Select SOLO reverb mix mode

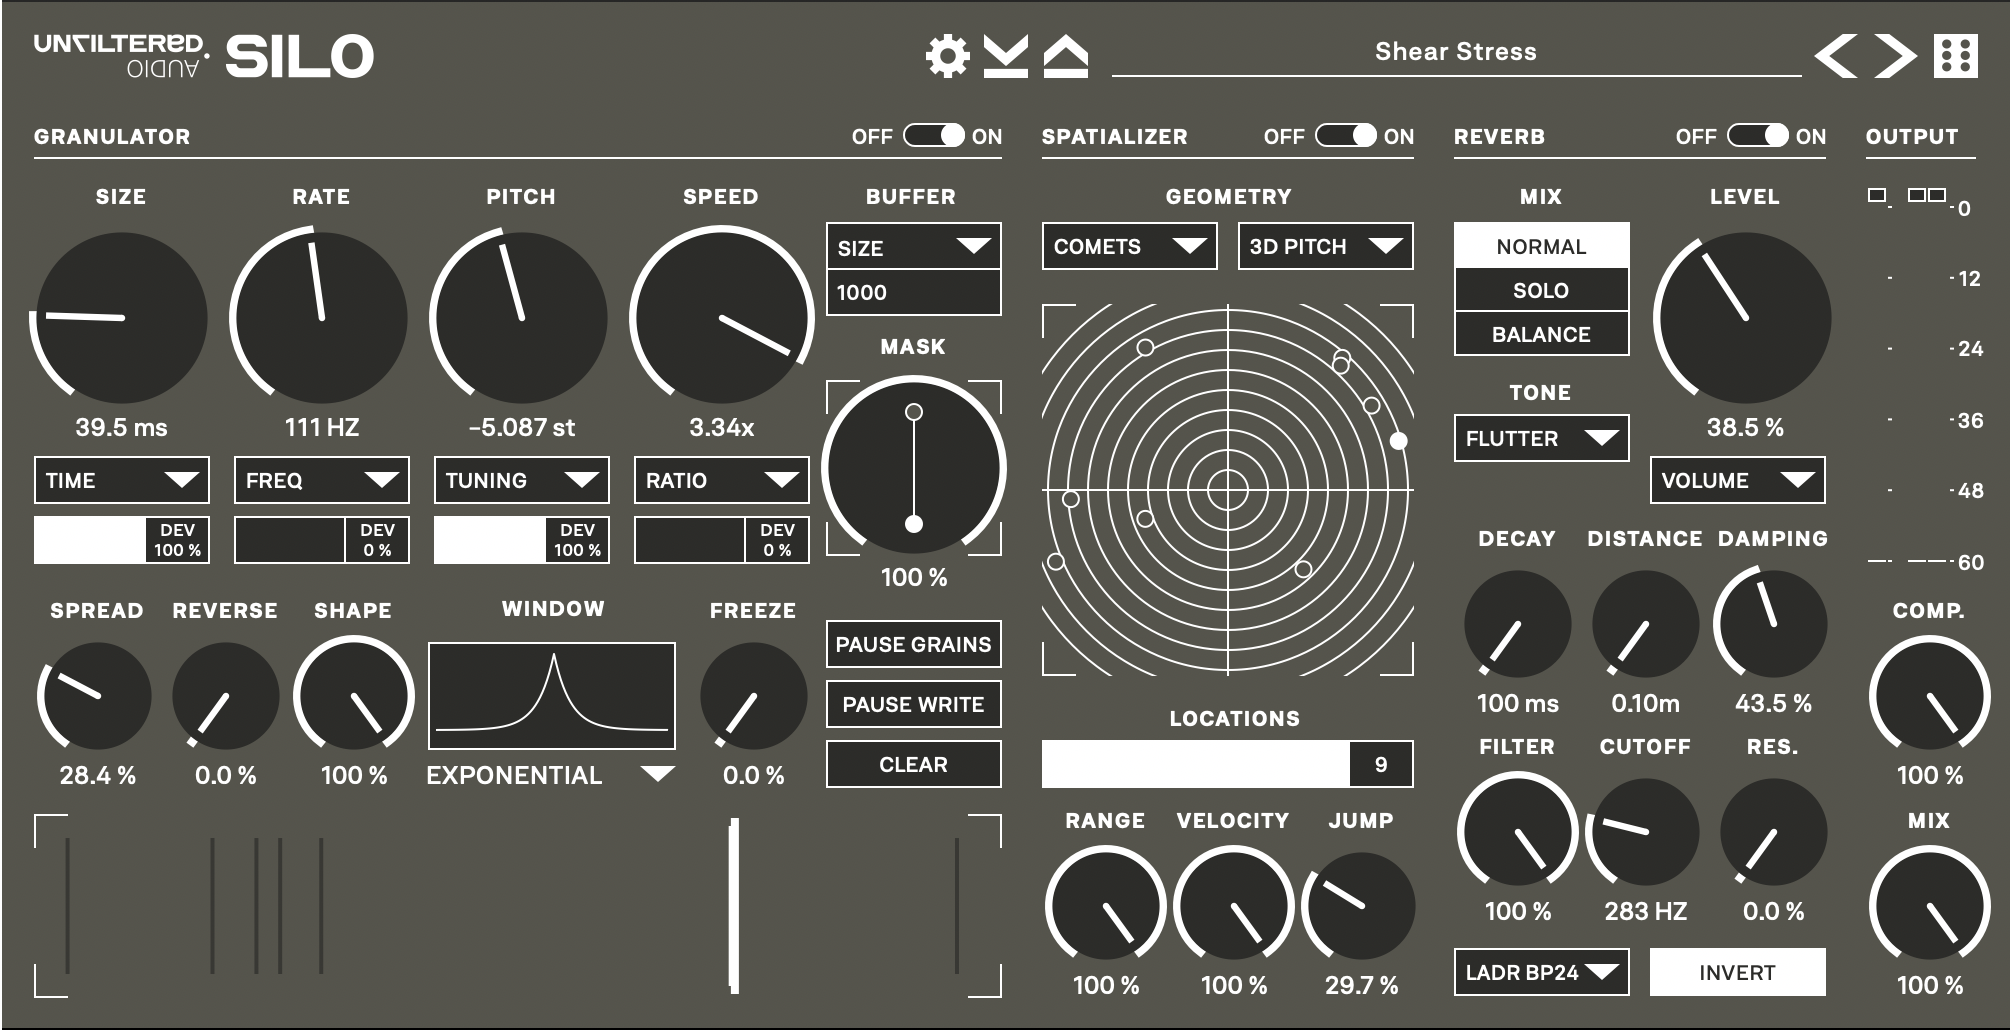[1541, 290]
